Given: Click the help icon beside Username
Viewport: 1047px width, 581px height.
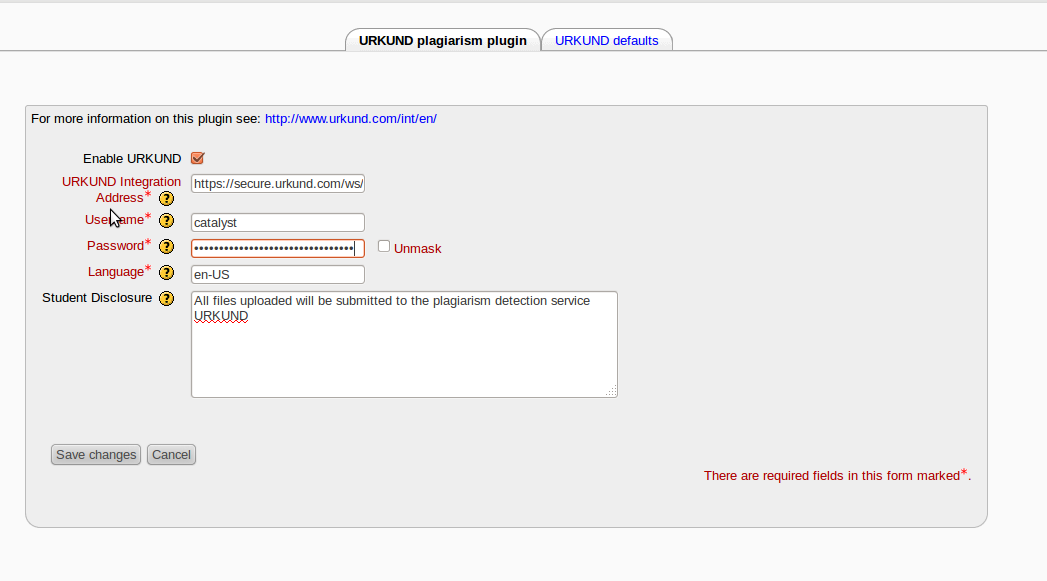Looking at the screenshot, I should [167, 221].
